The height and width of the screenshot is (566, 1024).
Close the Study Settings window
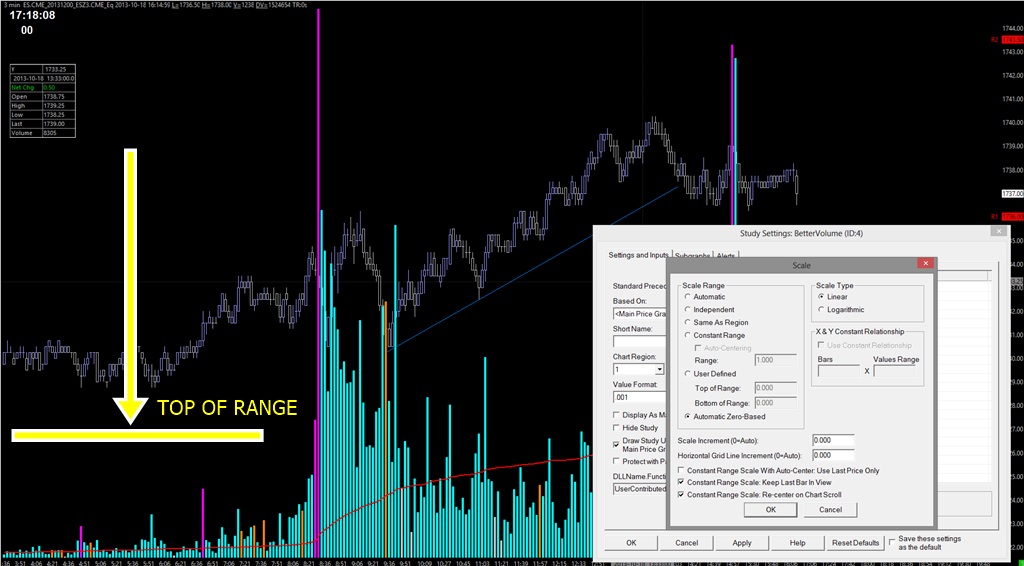tap(998, 232)
